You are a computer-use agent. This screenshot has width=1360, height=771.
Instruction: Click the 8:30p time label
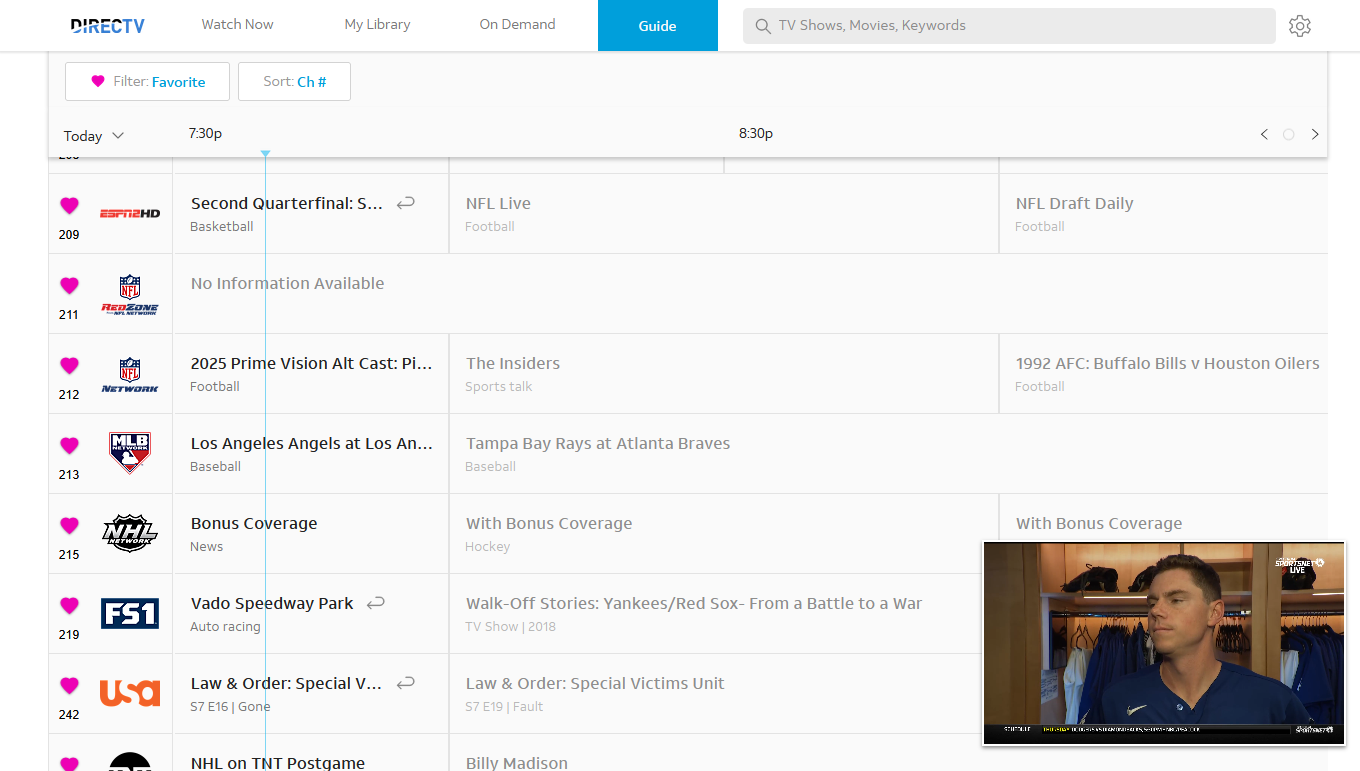click(x=756, y=133)
